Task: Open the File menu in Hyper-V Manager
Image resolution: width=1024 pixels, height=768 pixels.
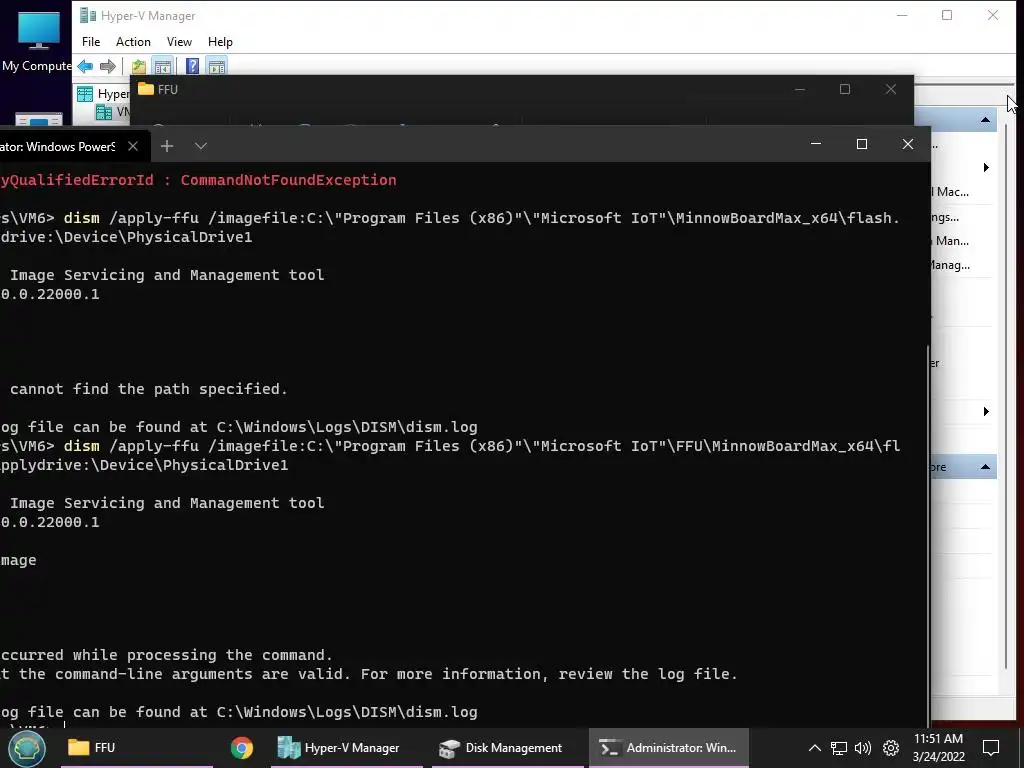Action: (x=91, y=42)
